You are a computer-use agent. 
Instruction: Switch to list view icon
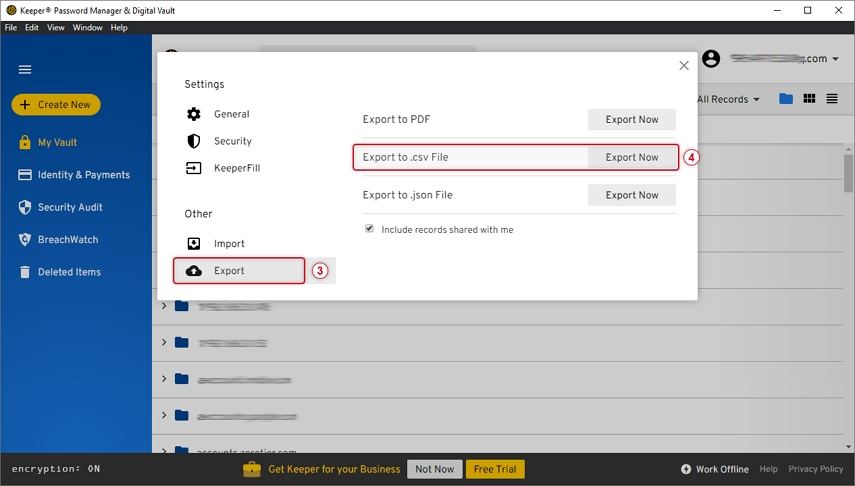[832, 99]
